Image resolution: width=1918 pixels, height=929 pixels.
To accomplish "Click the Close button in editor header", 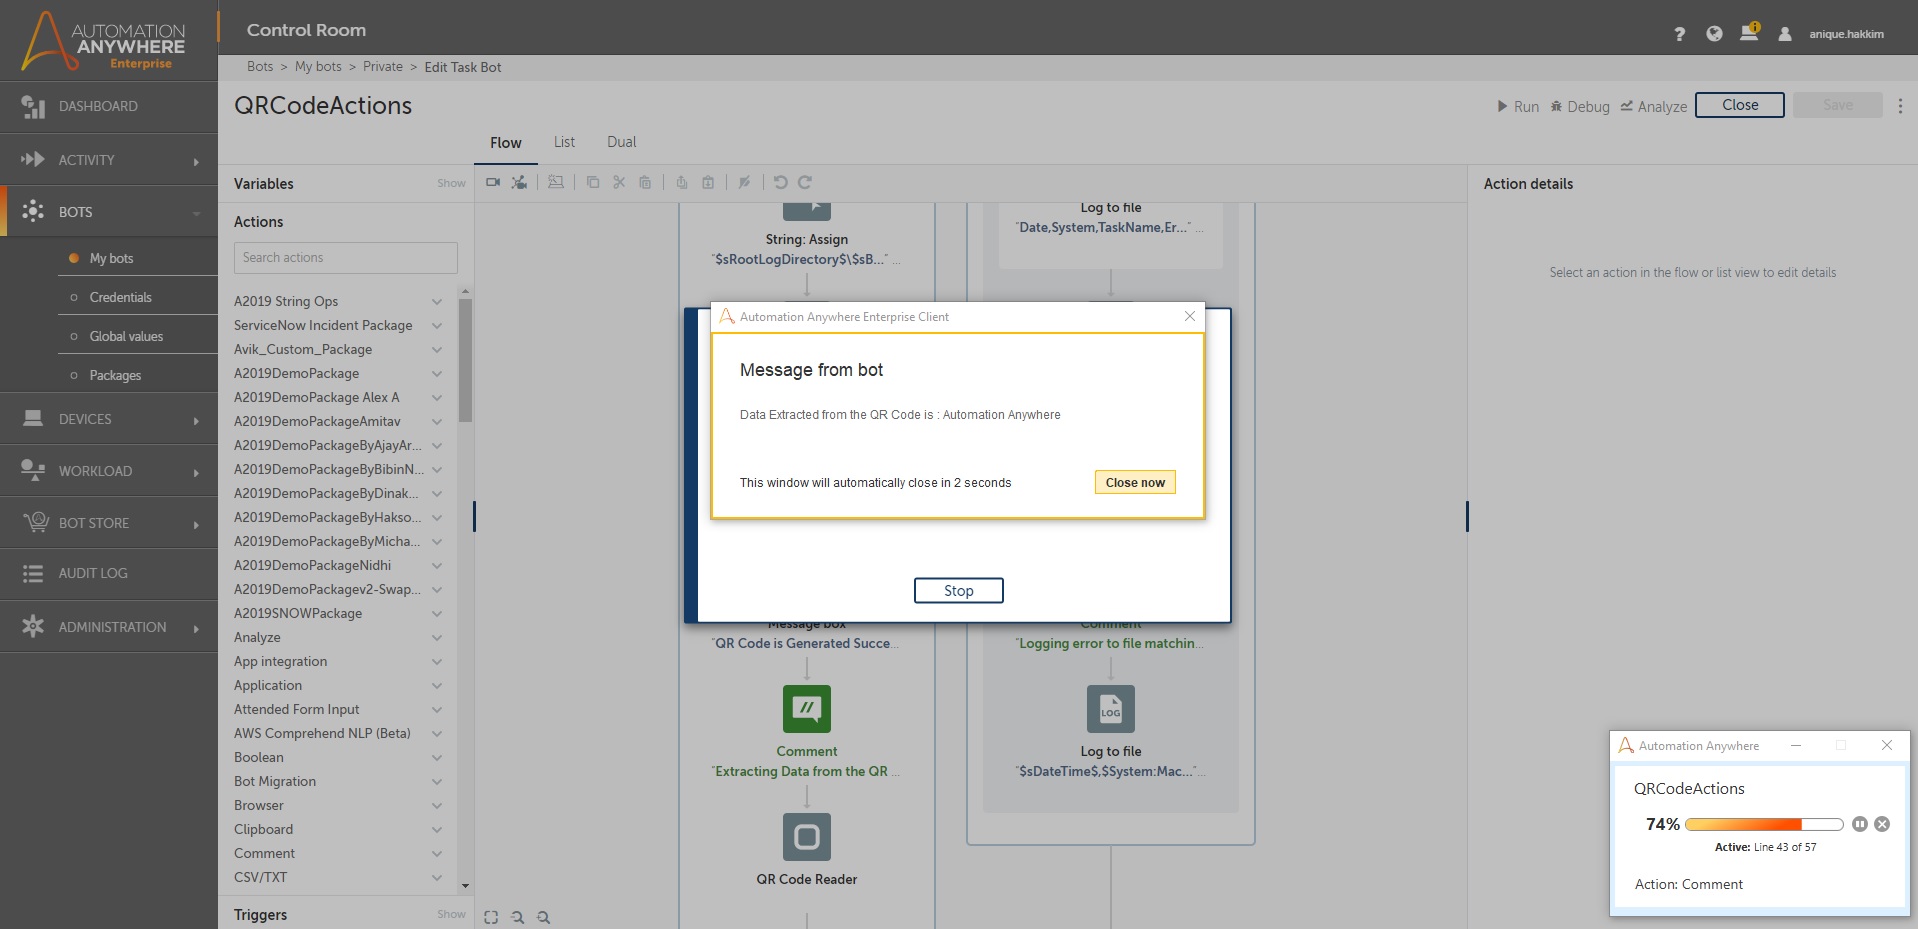I will [x=1740, y=105].
